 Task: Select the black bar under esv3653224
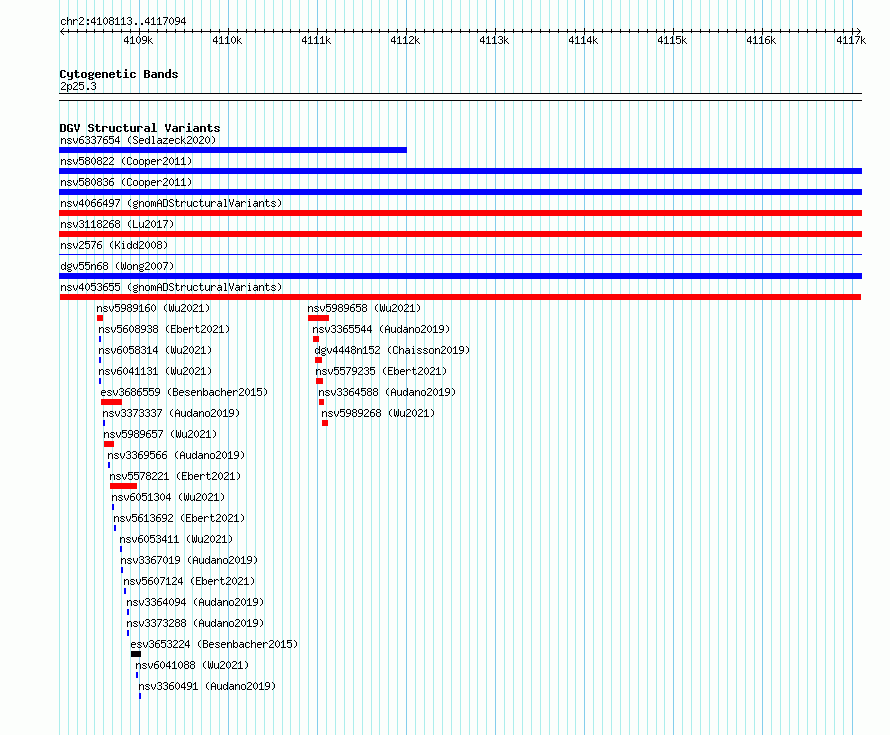point(136,654)
